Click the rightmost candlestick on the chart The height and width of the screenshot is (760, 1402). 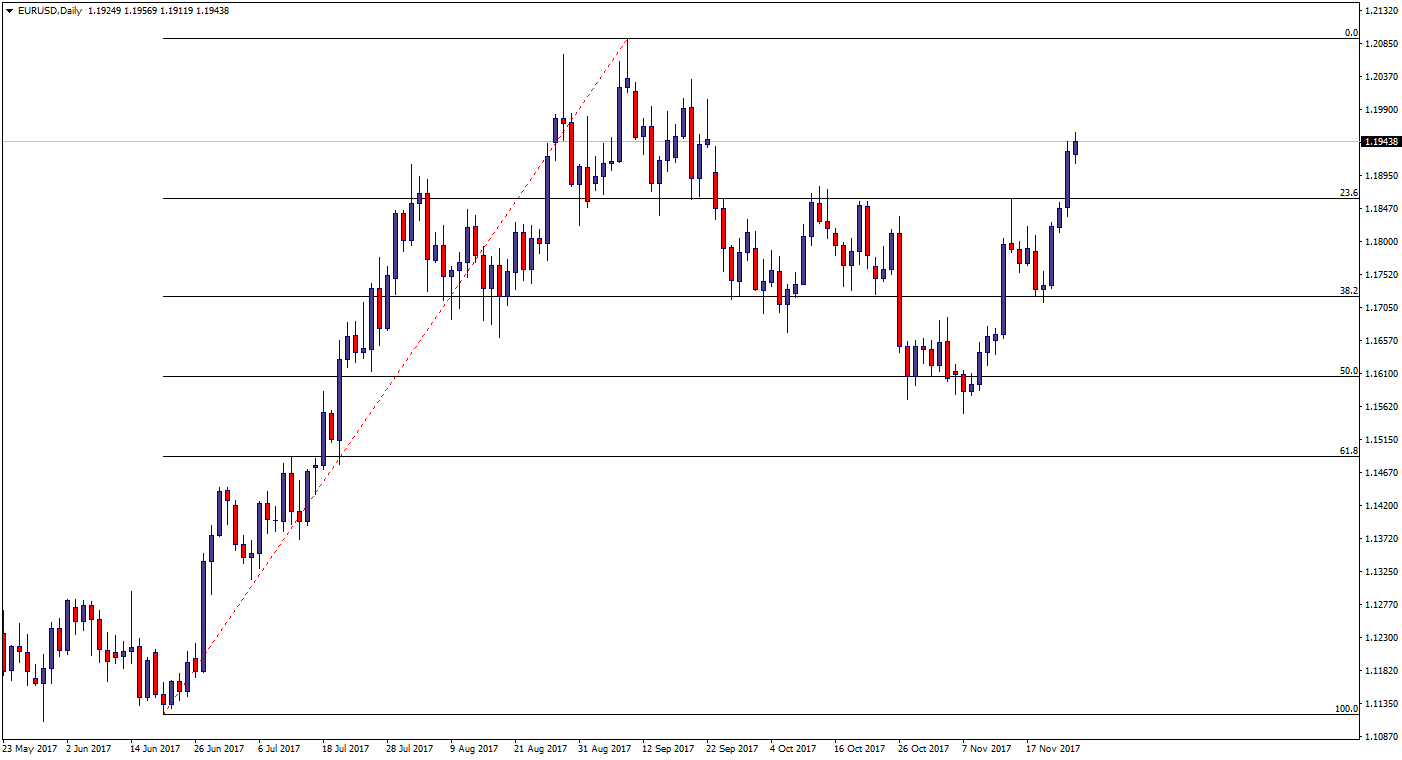point(1076,148)
